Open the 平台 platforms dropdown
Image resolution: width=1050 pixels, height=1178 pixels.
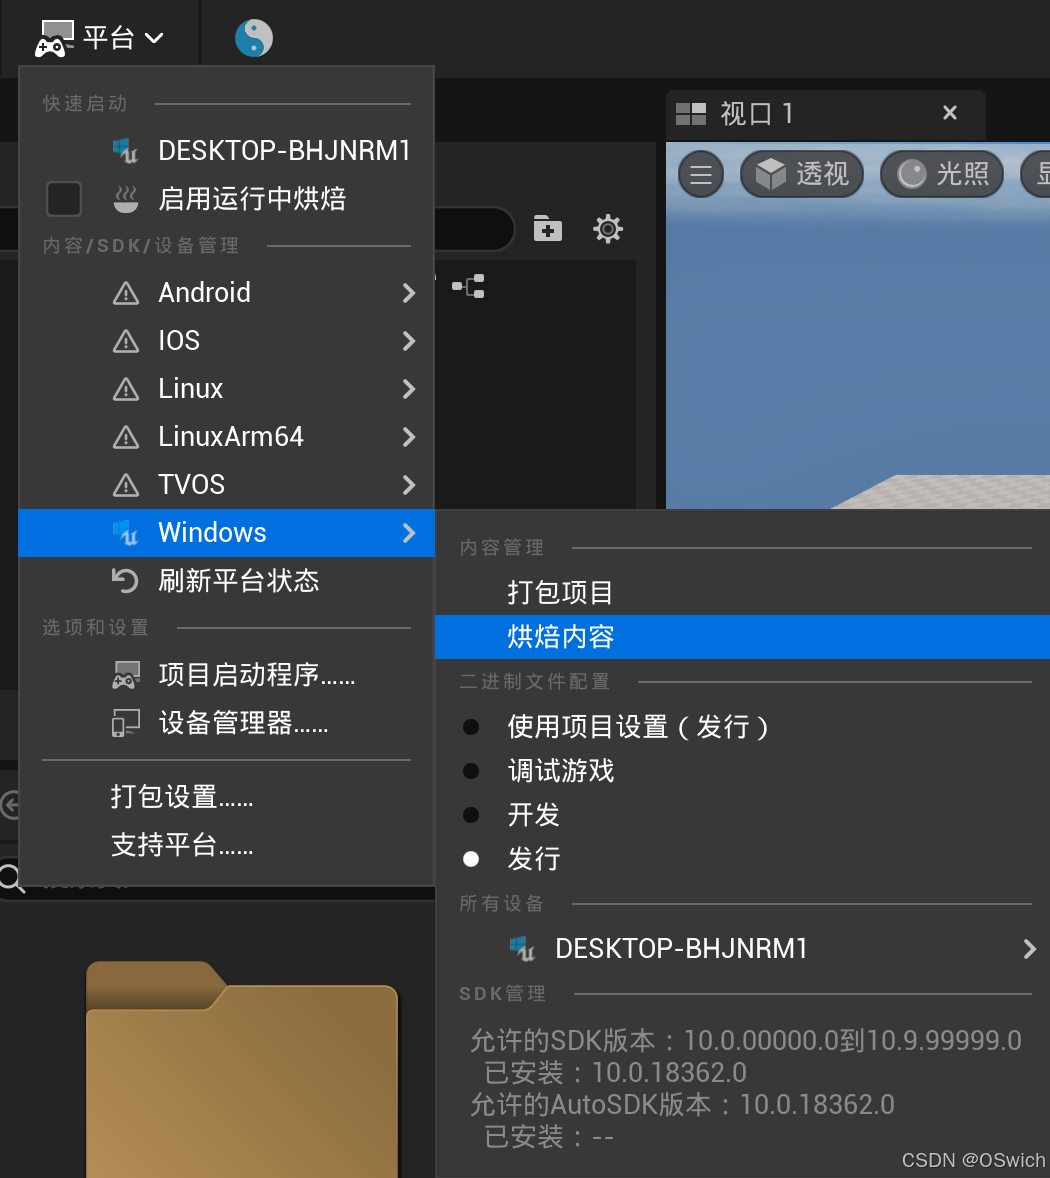(99, 38)
